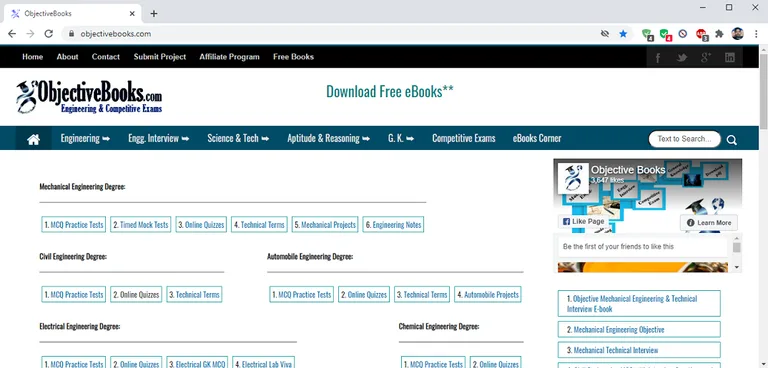Click the red extension icon with badge
The image size is (768, 368).
pyautogui.click(x=701, y=34)
